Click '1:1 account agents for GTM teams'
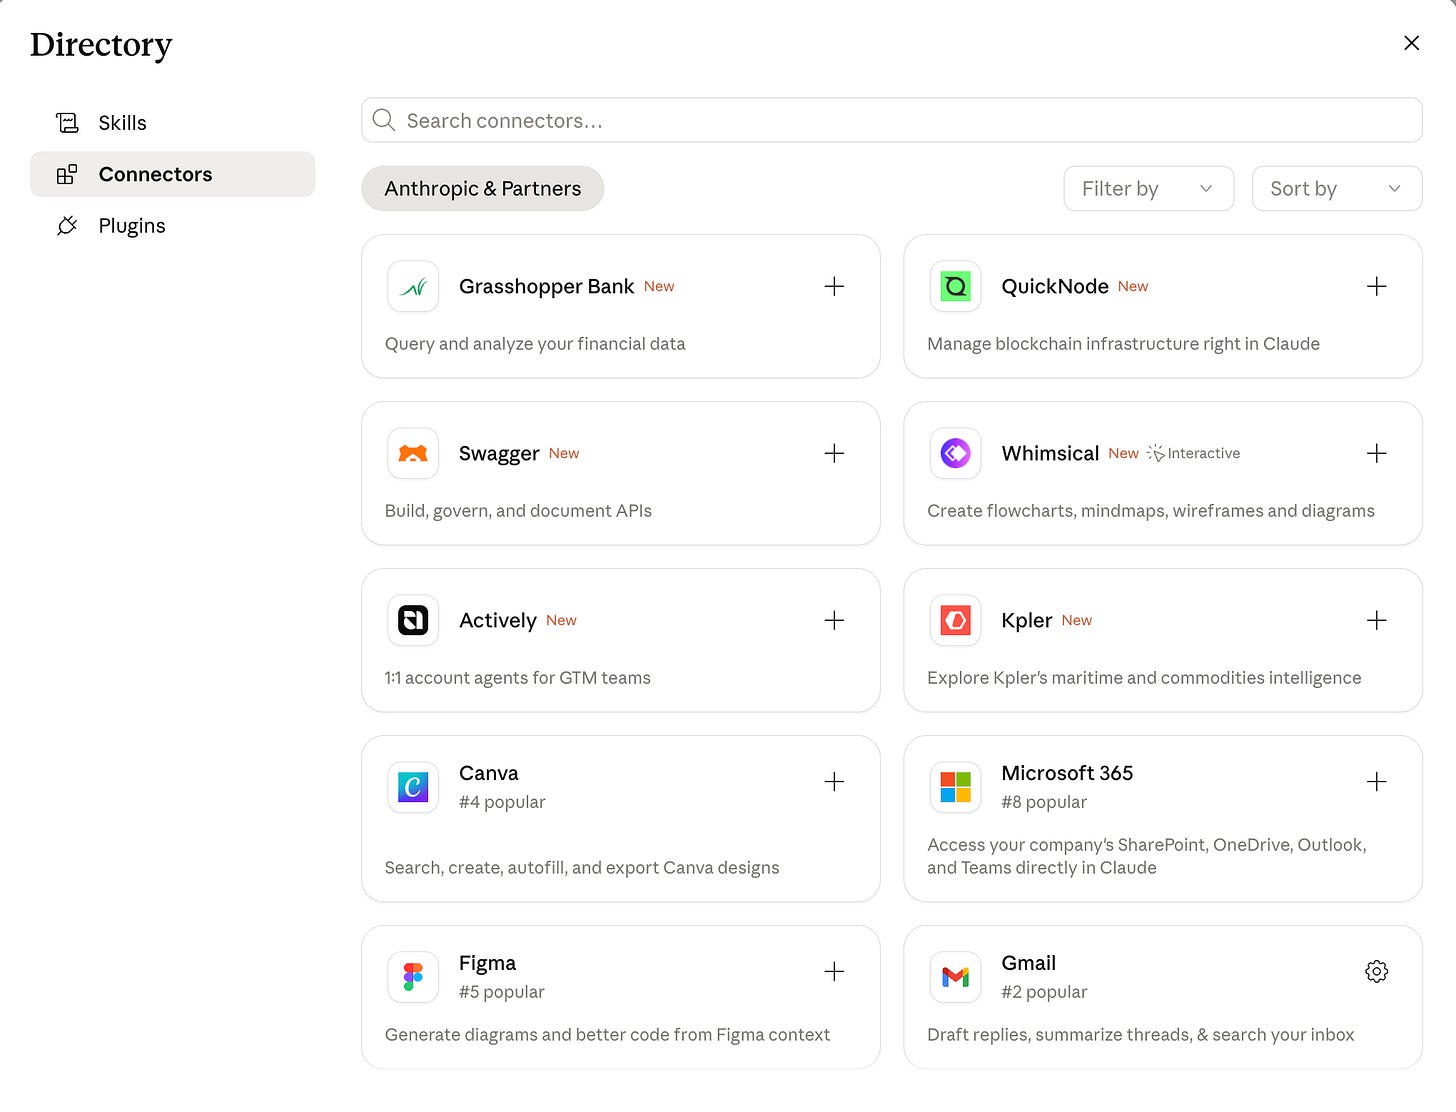1456x1112 pixels. click(517, 678)
